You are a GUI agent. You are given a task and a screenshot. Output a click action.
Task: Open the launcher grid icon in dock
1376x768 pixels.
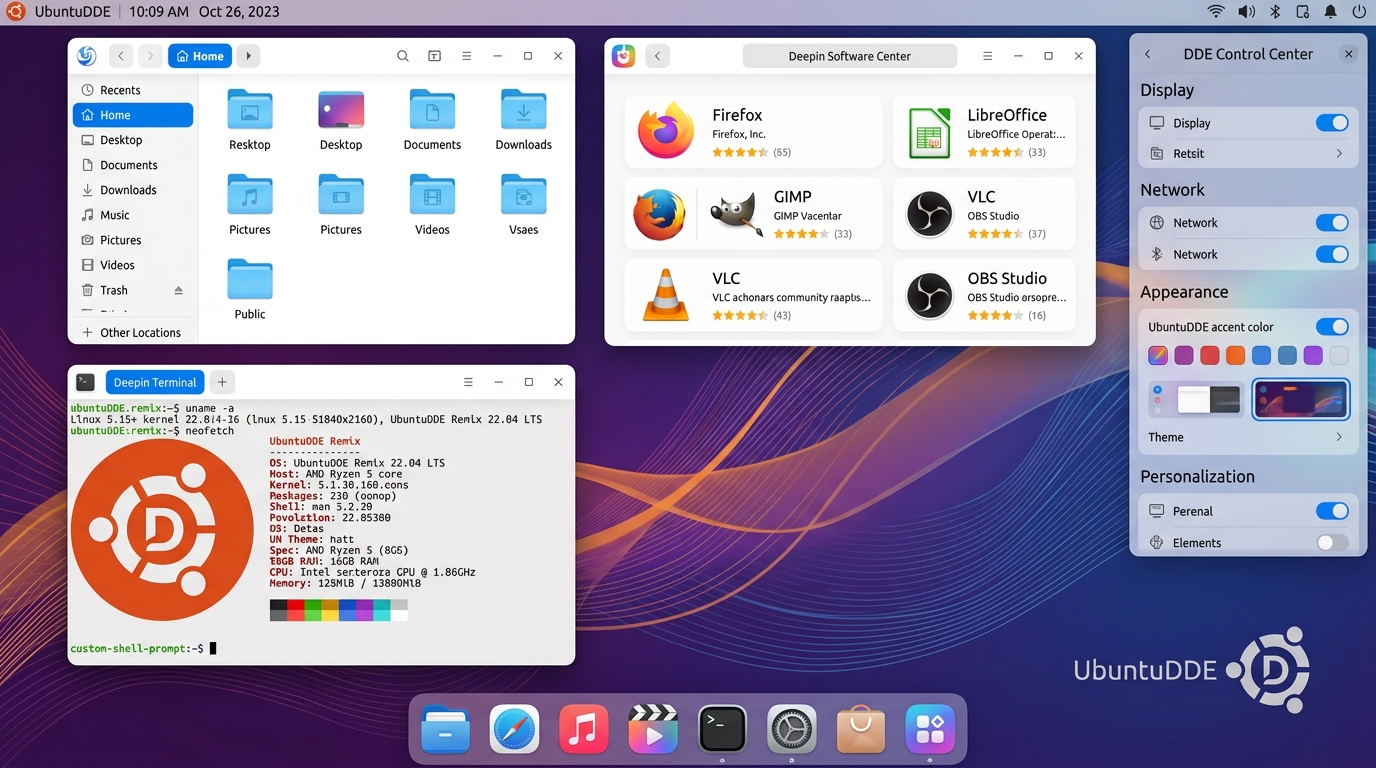point(930,730)
